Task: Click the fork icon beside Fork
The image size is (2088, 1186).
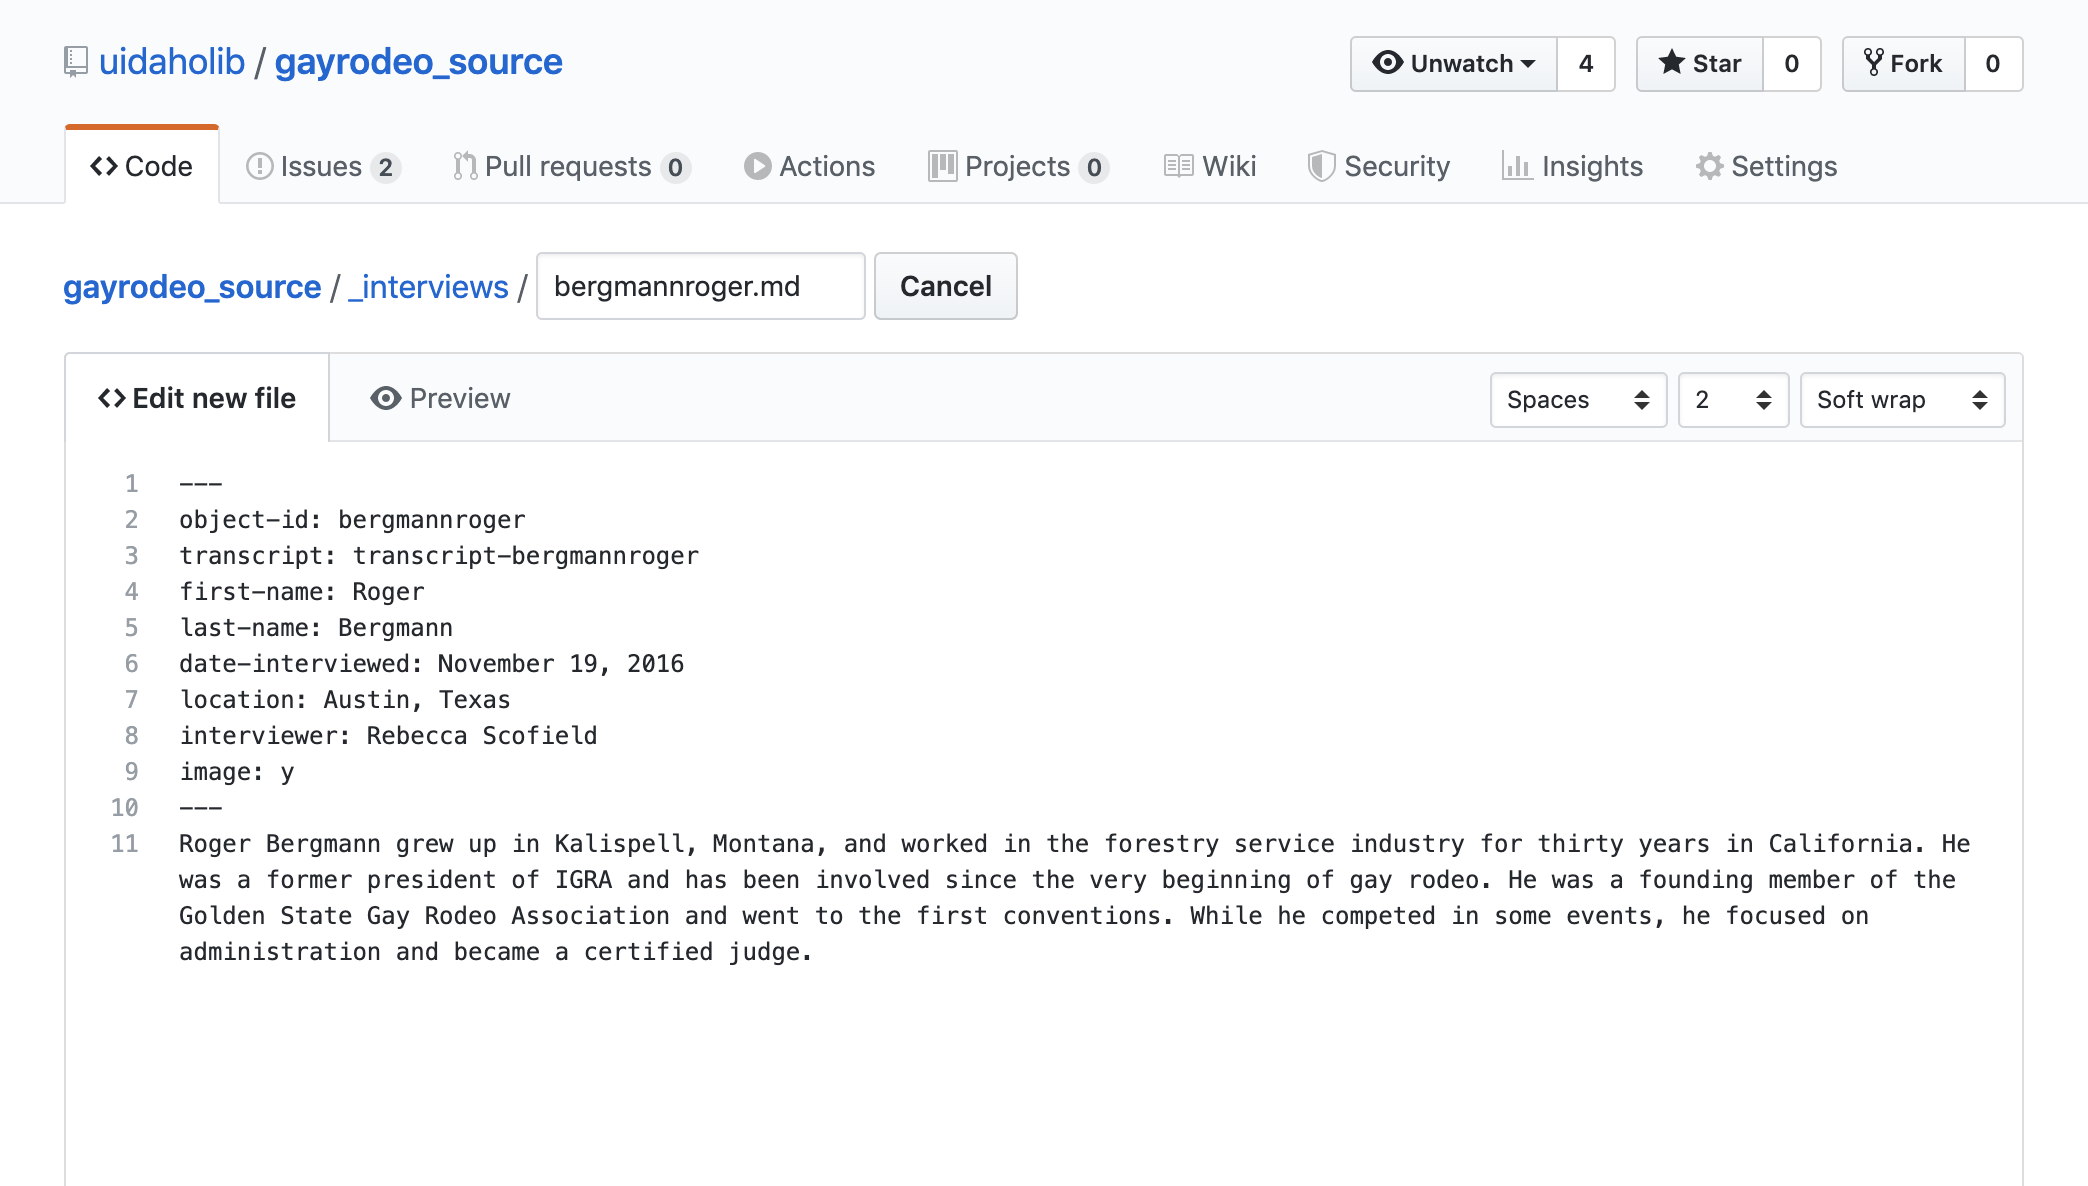Action: tap(1874, 63)
